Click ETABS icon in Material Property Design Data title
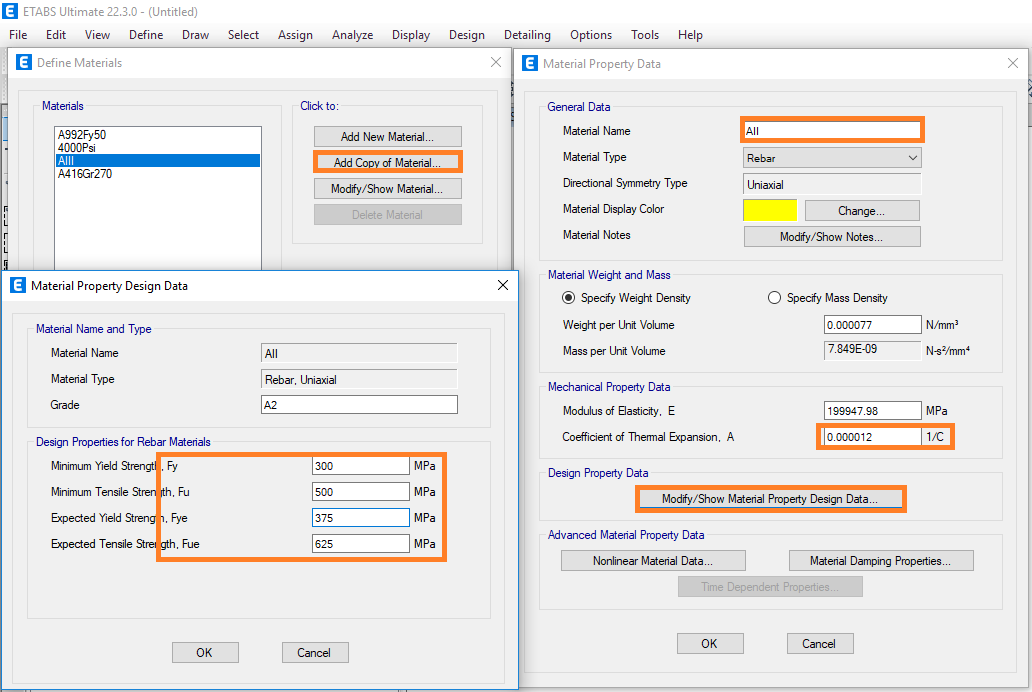 coord(18,285)
